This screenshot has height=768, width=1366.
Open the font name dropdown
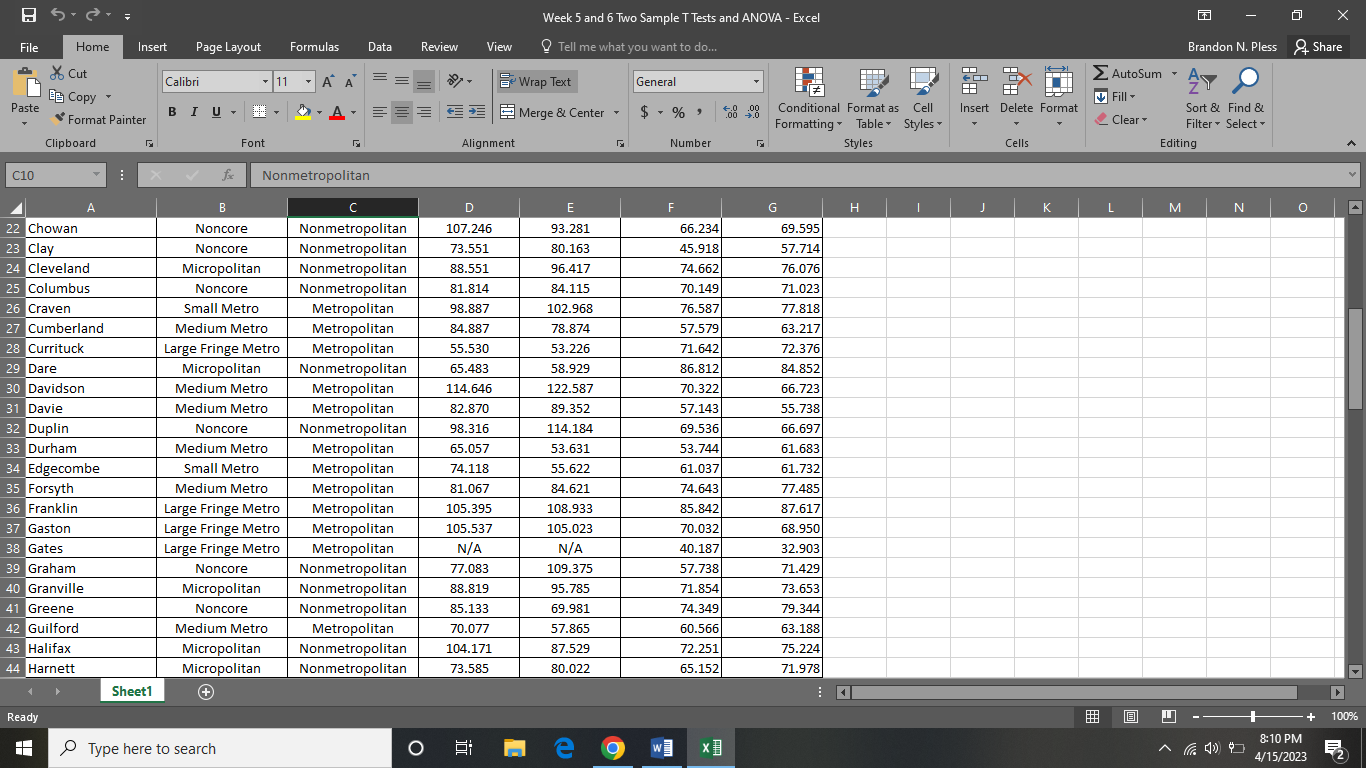click(x=266, y=81)
